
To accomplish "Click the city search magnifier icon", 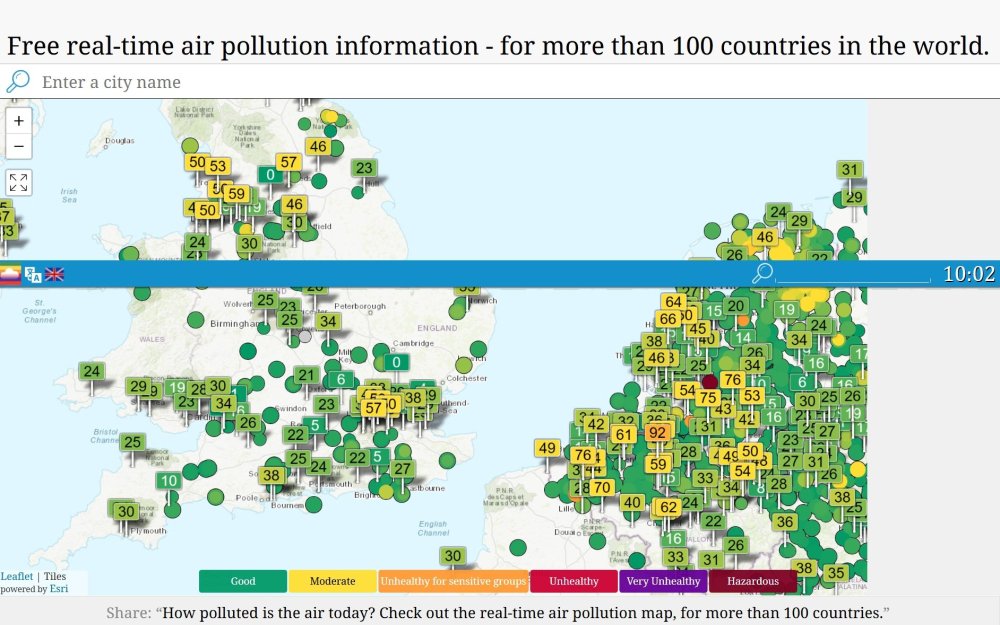I will tap(18, 82).
